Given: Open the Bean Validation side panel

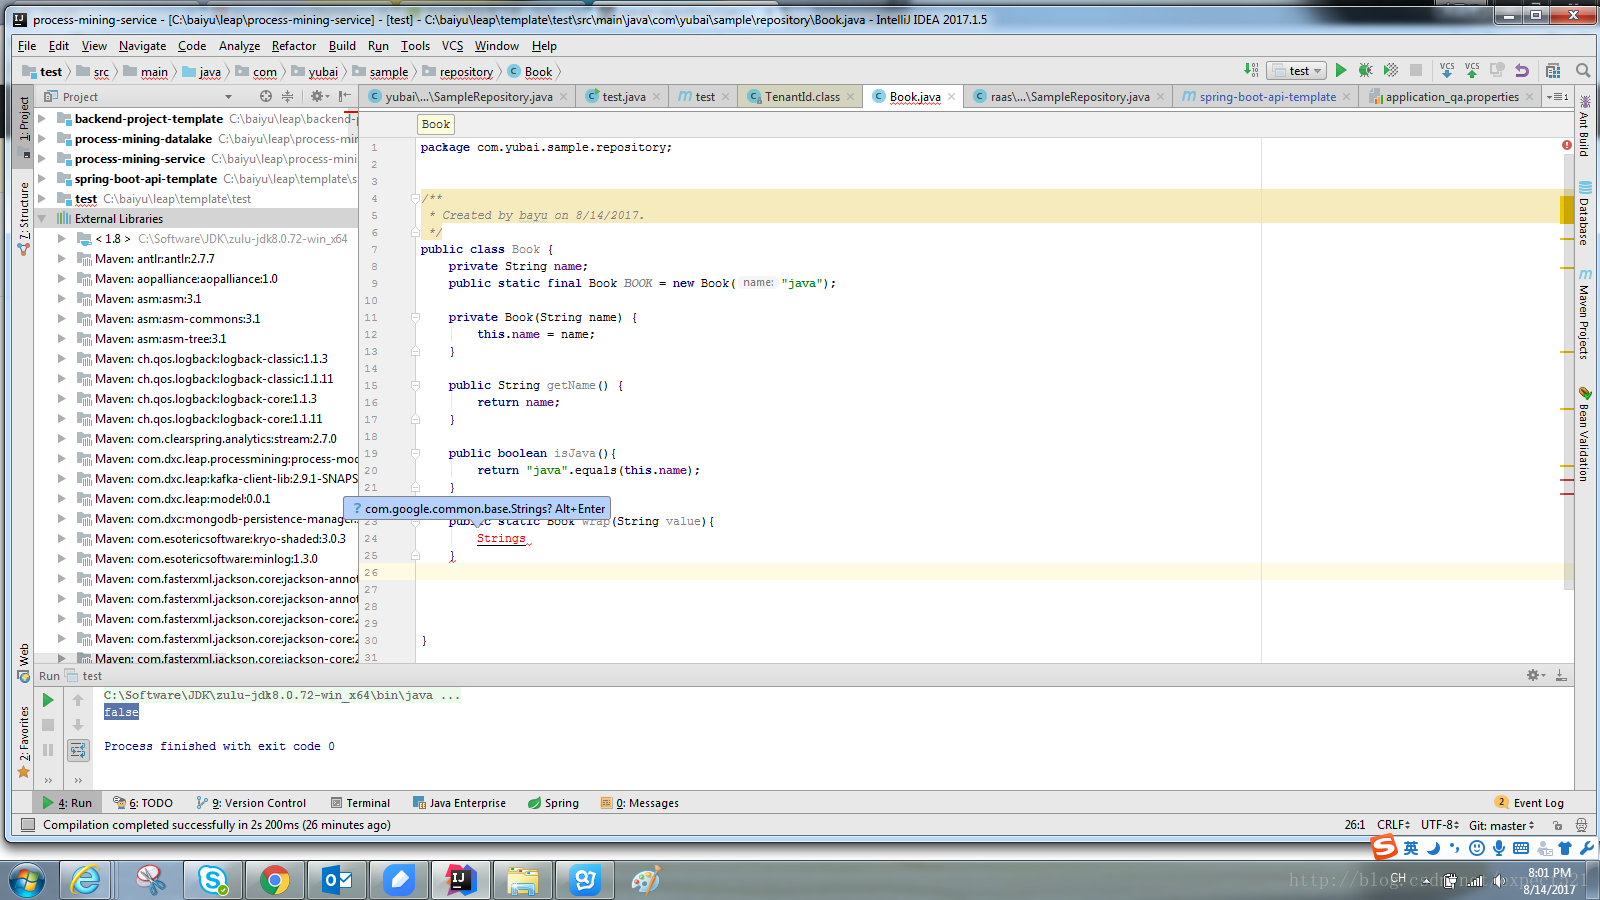Looking at the screenshot, I should tap(1584, 433).
